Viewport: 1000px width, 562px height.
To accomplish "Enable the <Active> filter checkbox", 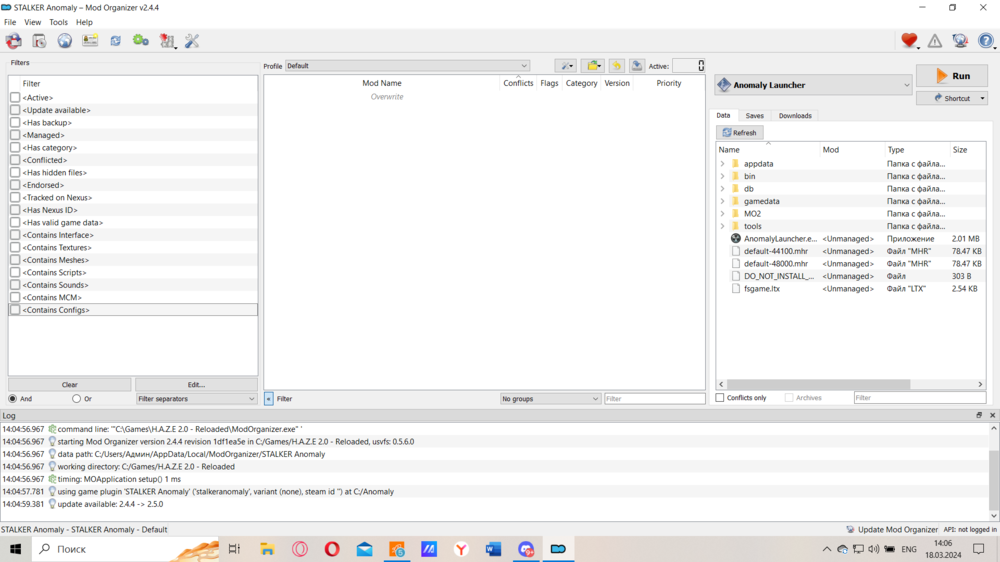I will click(x=15, y=98).
